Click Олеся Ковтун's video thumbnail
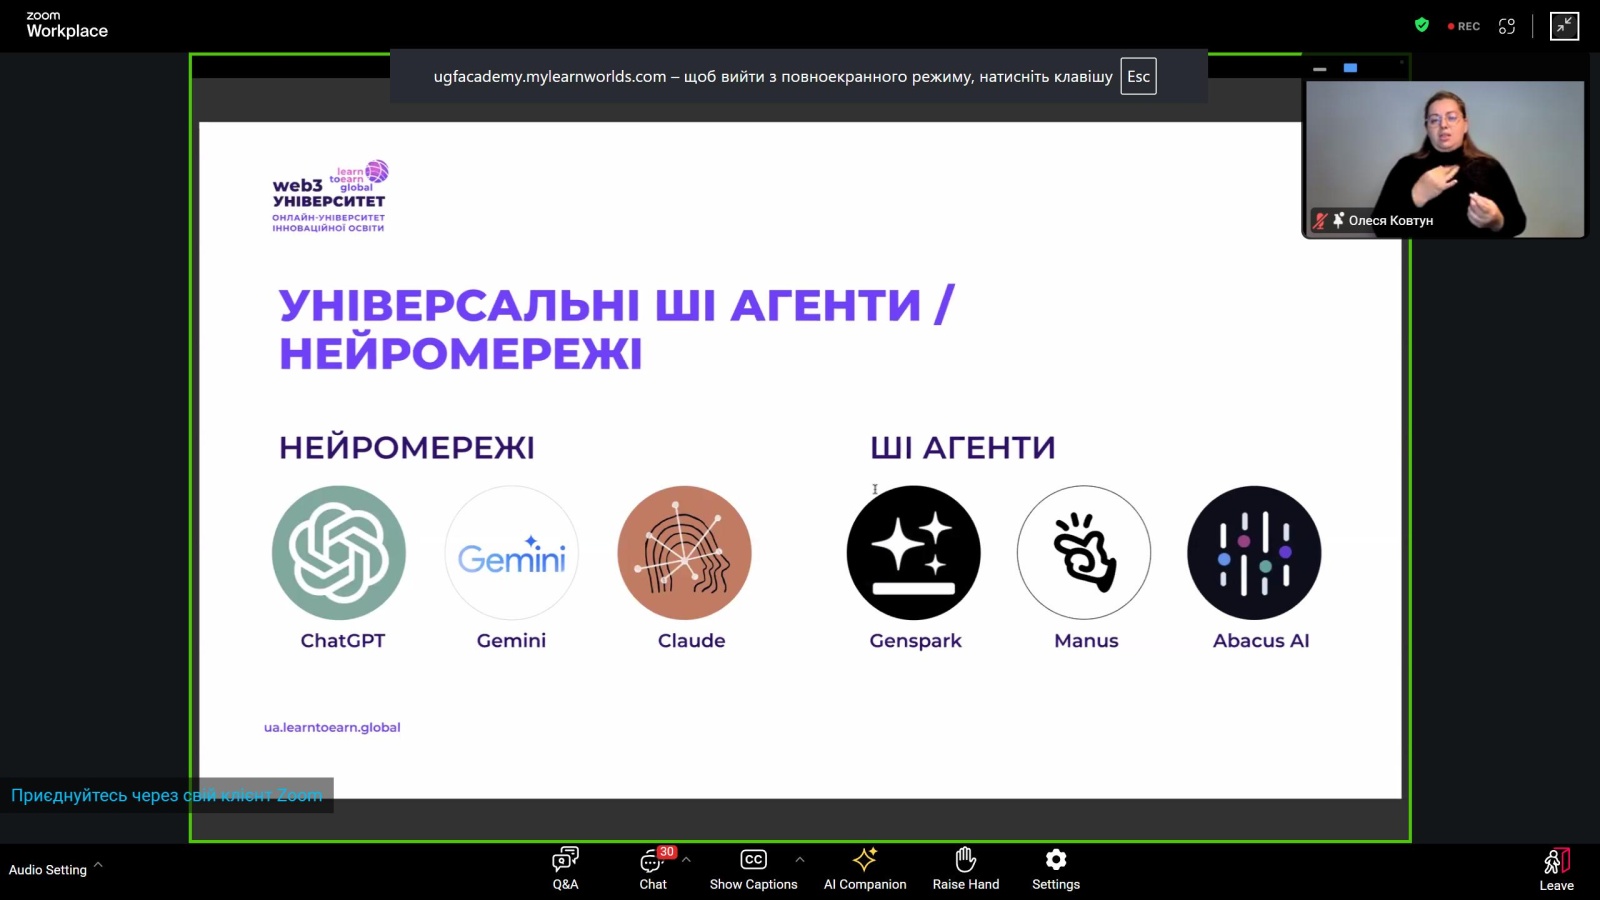The height and width of the screenshot is (900, 1600). (1444, 158)
